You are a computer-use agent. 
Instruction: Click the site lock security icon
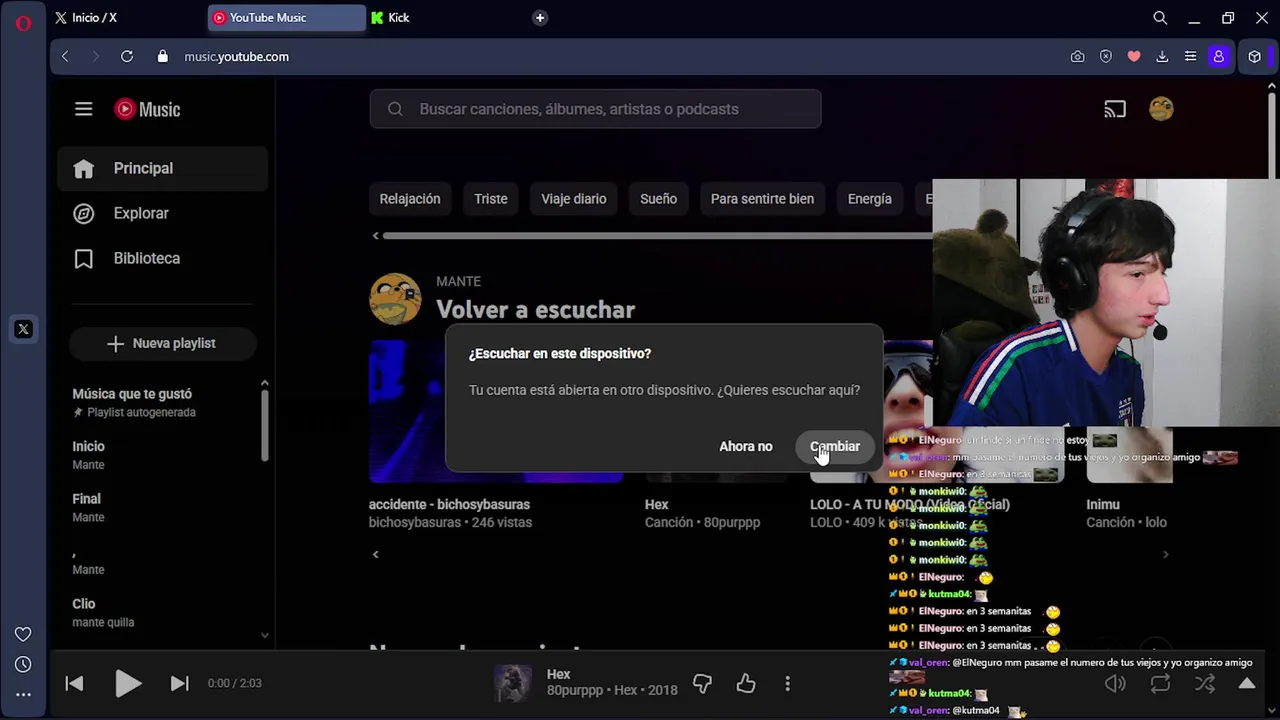point(163,57)
